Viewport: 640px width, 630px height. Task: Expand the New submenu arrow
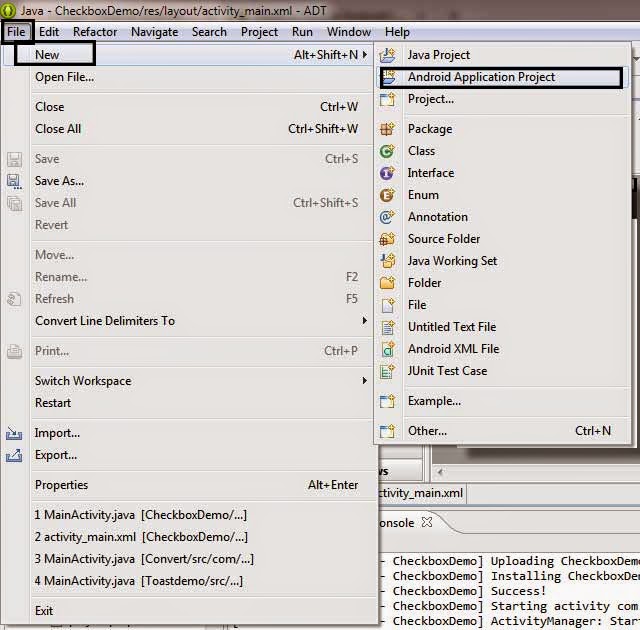364,55
